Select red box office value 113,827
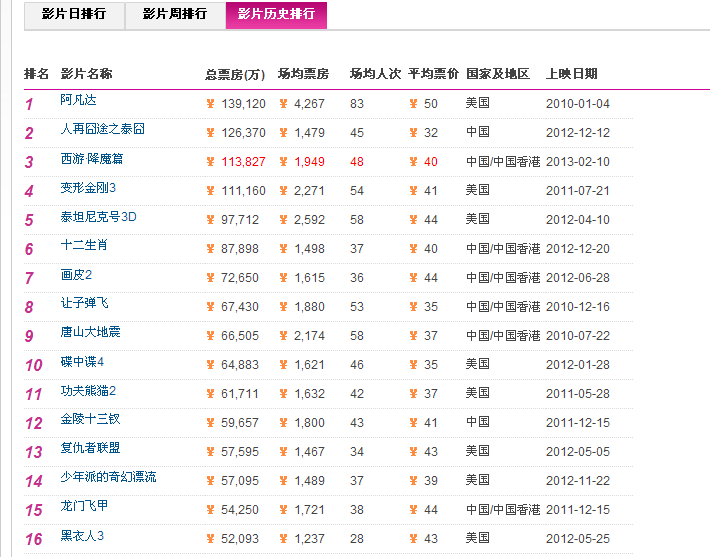Image resolution: width=710 pixels, height=557 pixels. tap(243, 162)
